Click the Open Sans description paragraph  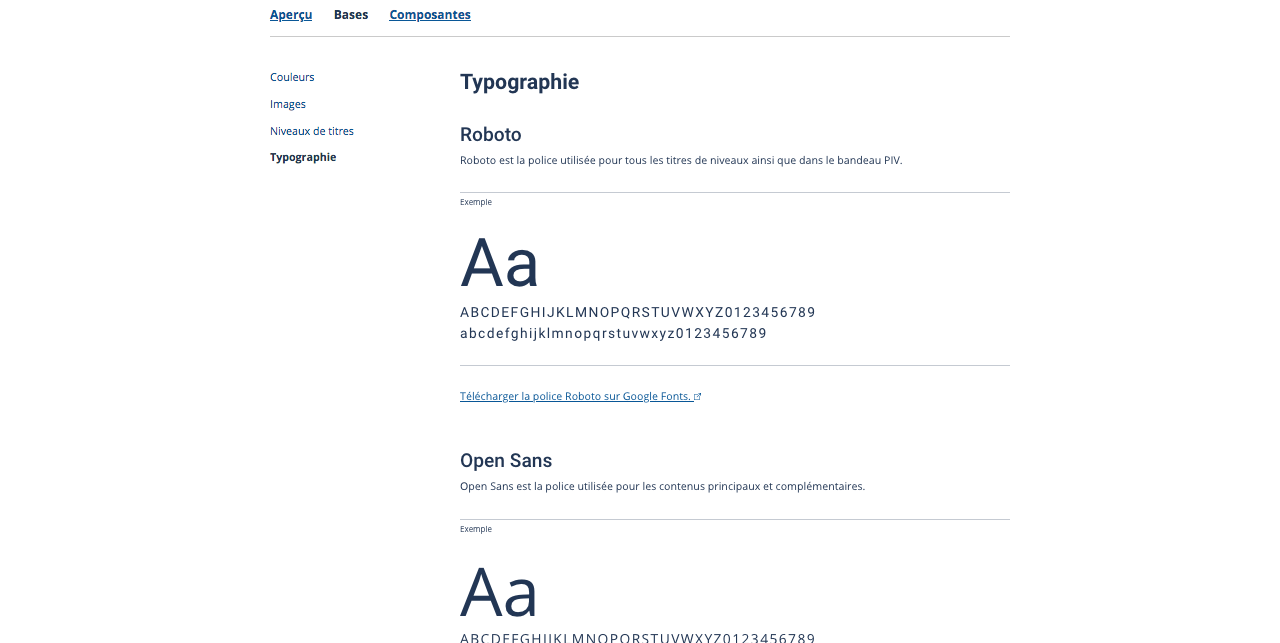[662, 486]
